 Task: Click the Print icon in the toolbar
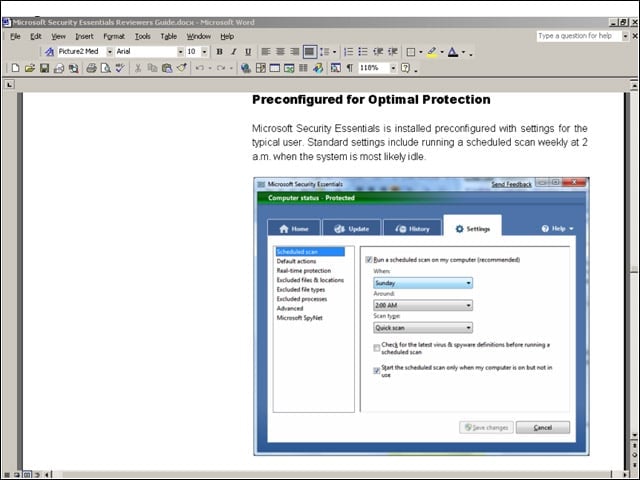pos(91,68)
